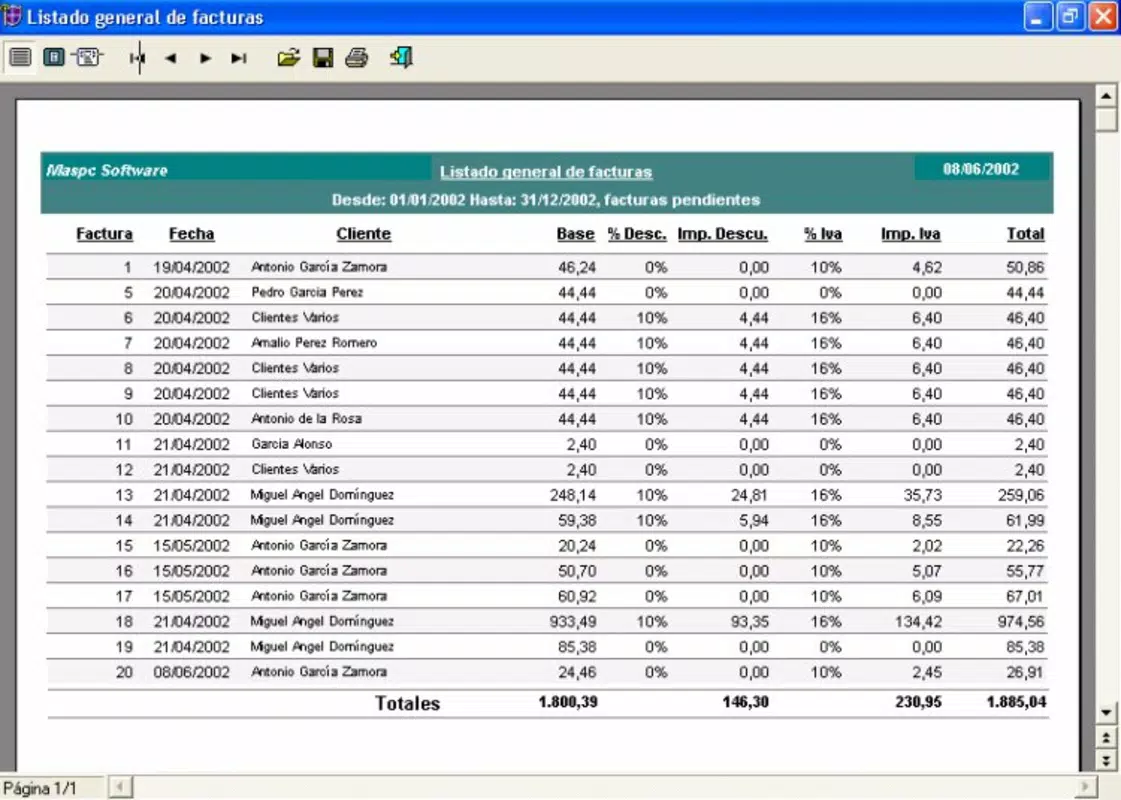1121x800 pixels.
Task: Click the vertical scrollbar up arrow
Action: coord(1106,95)
